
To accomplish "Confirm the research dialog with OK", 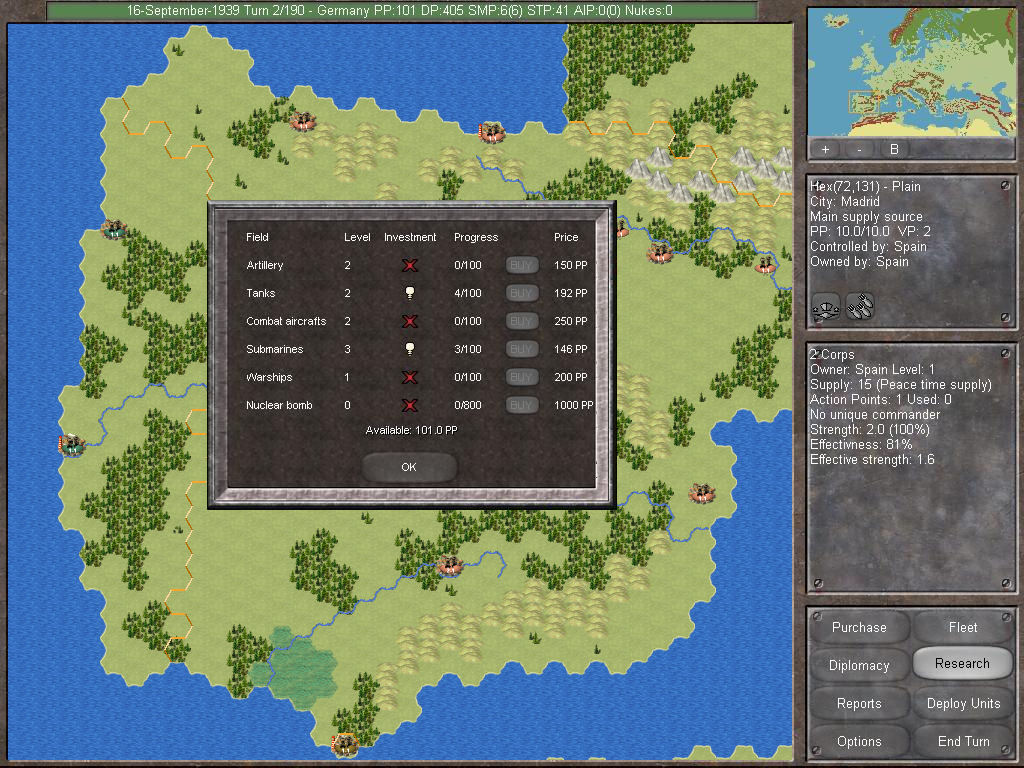I will pyautogui.click(x=409, y=467).
